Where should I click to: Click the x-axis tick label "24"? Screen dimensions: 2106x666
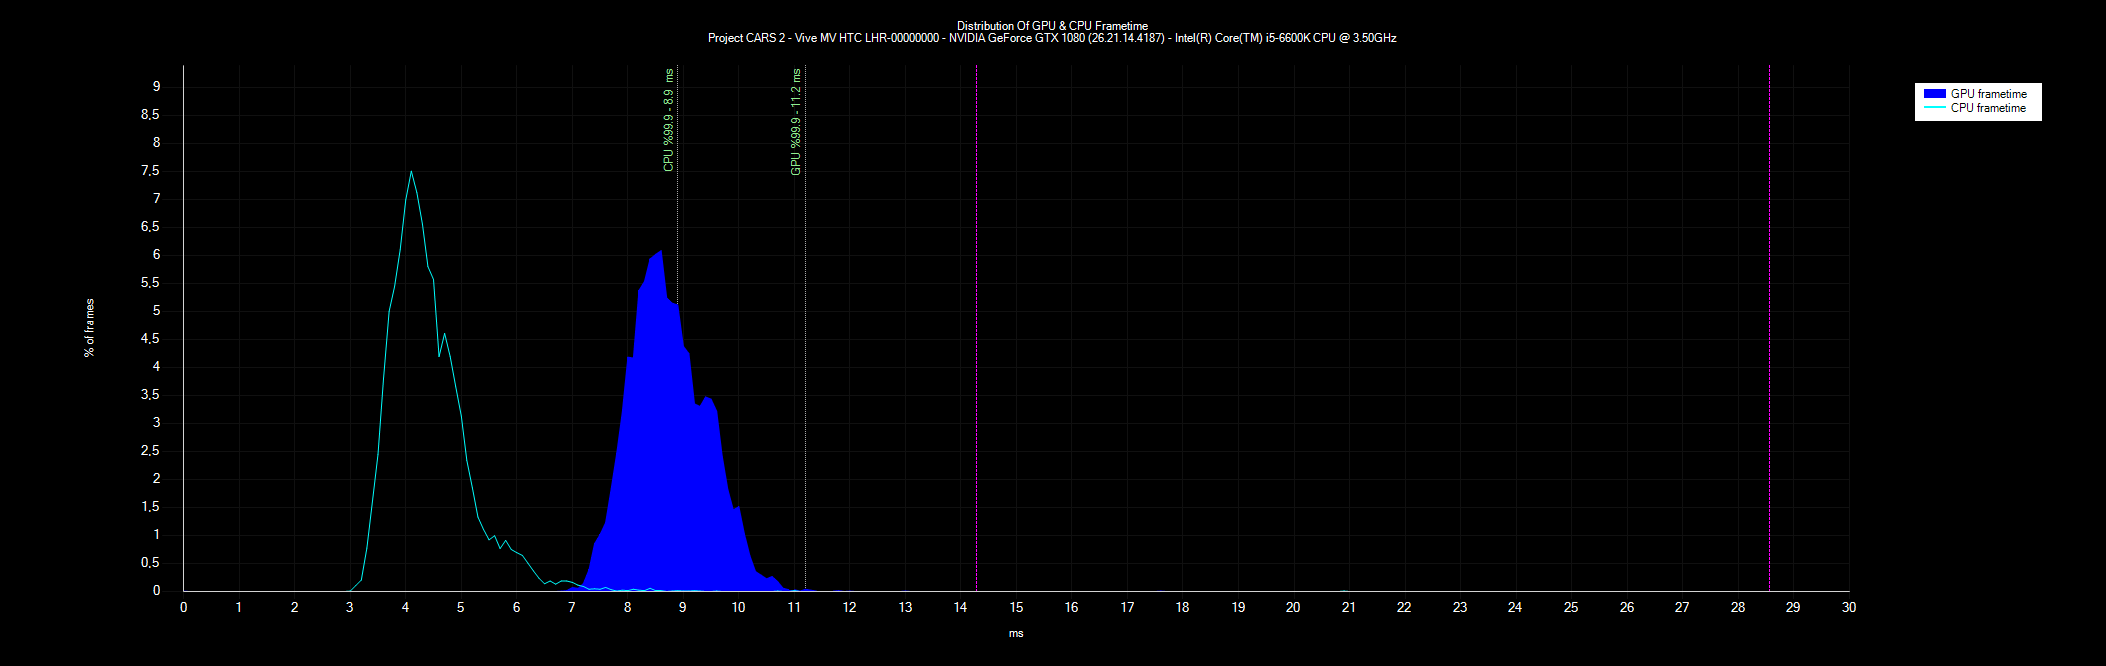[1515, 607]
